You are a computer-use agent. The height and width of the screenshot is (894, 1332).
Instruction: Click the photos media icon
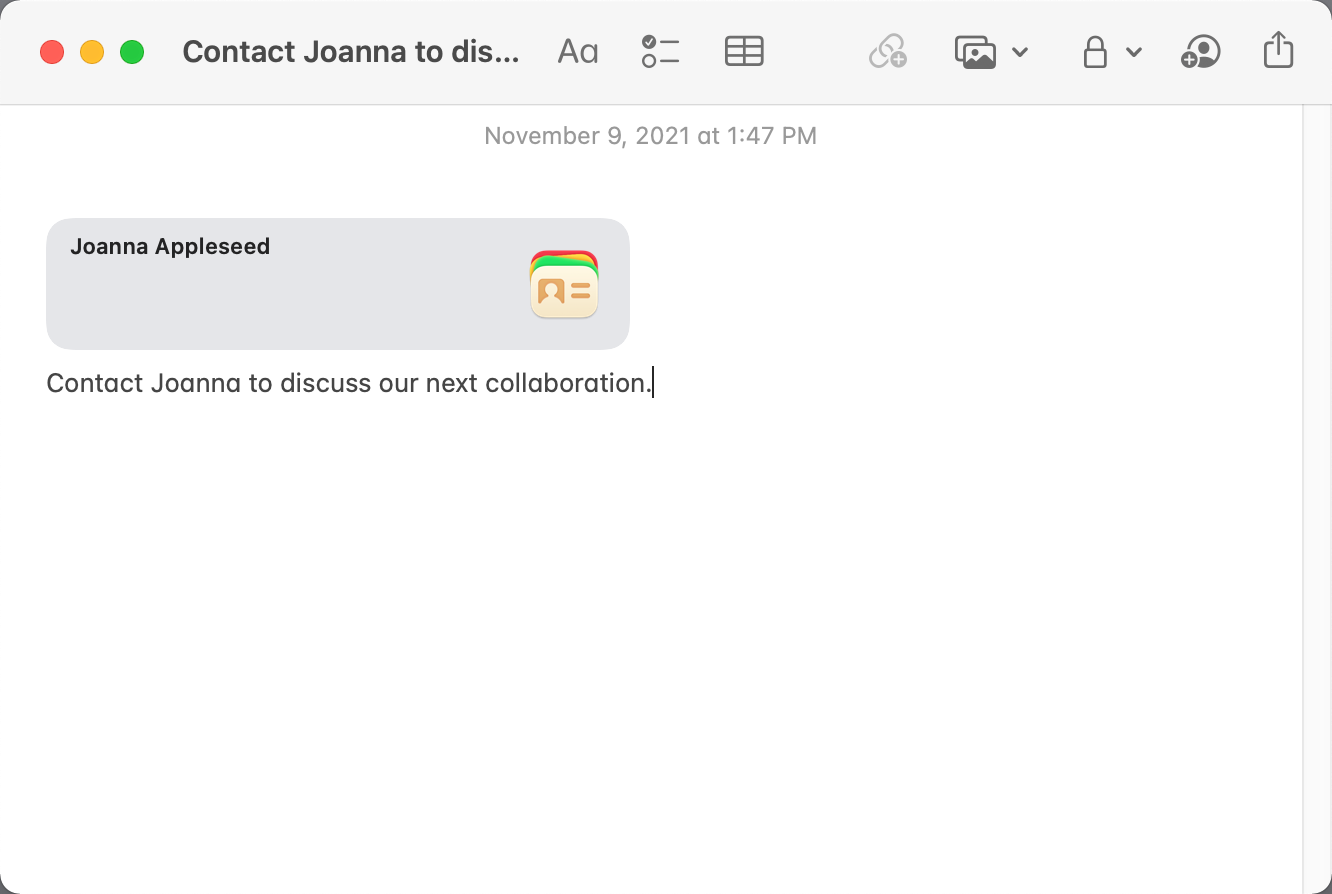click(976, 52)
